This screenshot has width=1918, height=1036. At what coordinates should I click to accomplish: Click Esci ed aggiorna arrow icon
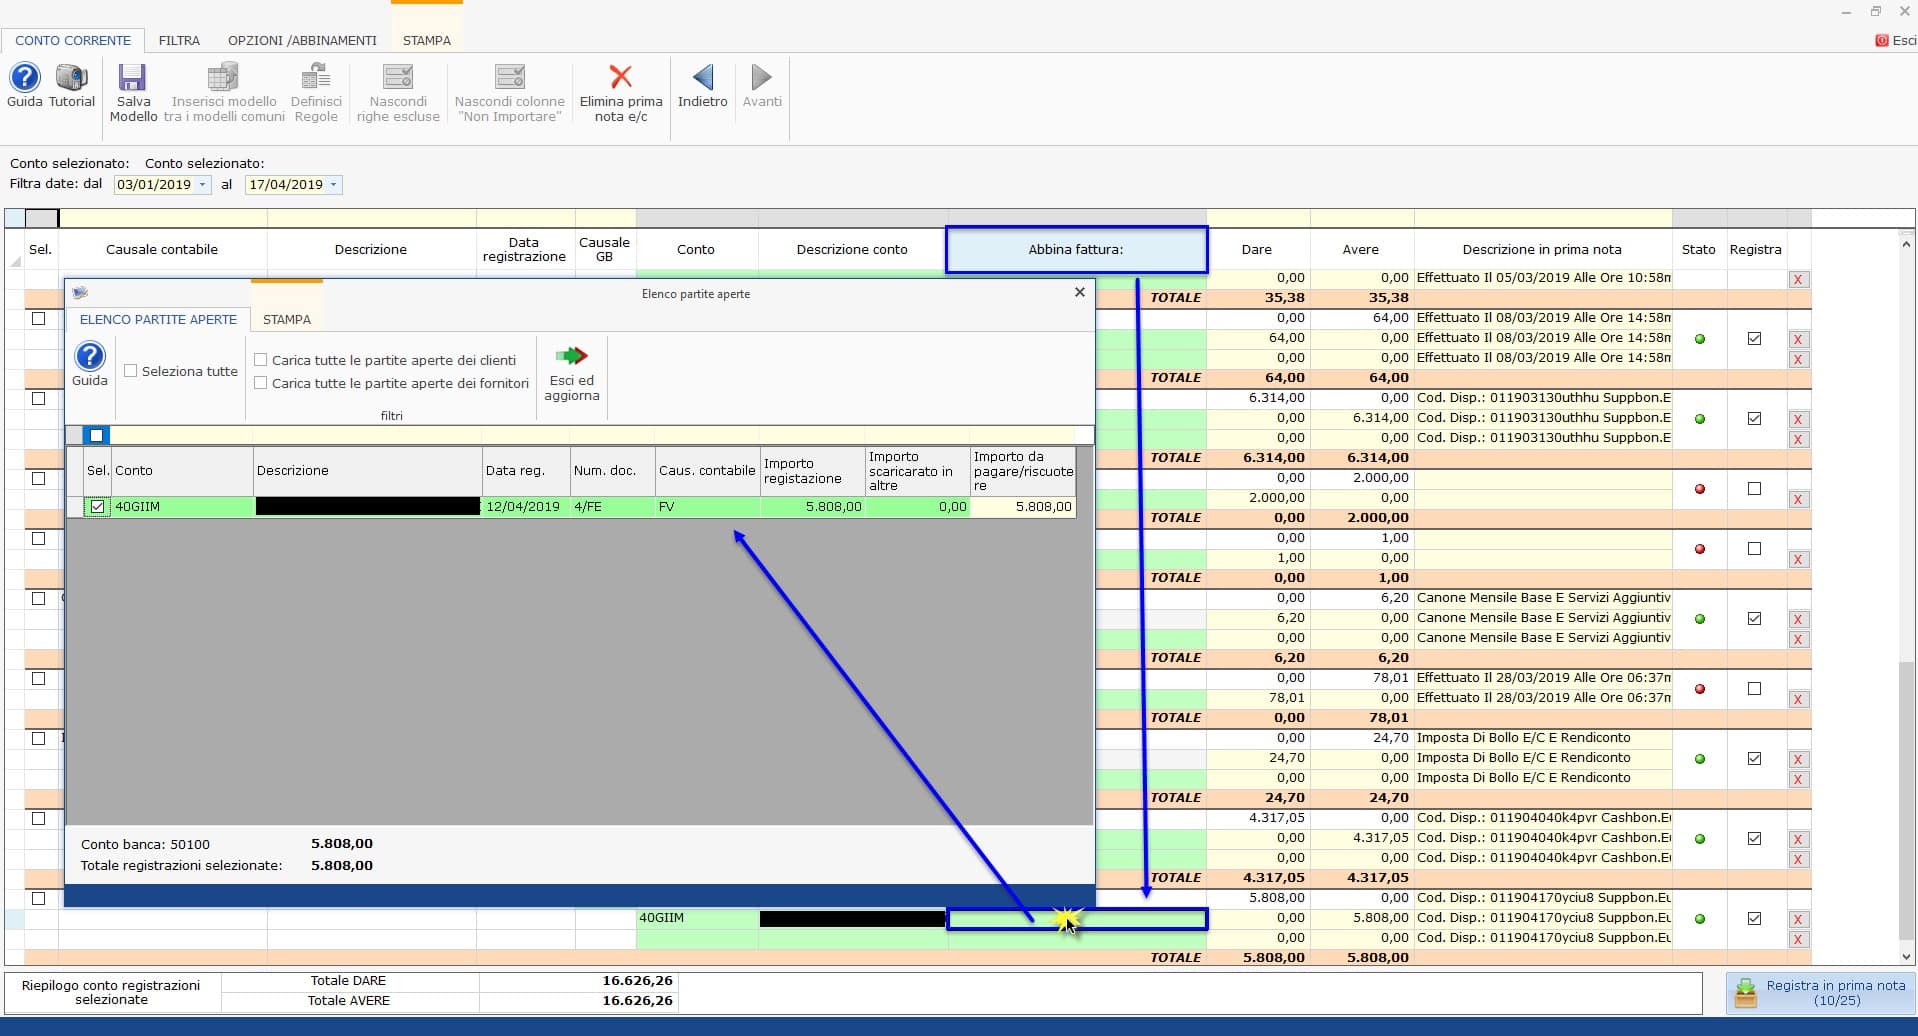[x=571, y=357]
